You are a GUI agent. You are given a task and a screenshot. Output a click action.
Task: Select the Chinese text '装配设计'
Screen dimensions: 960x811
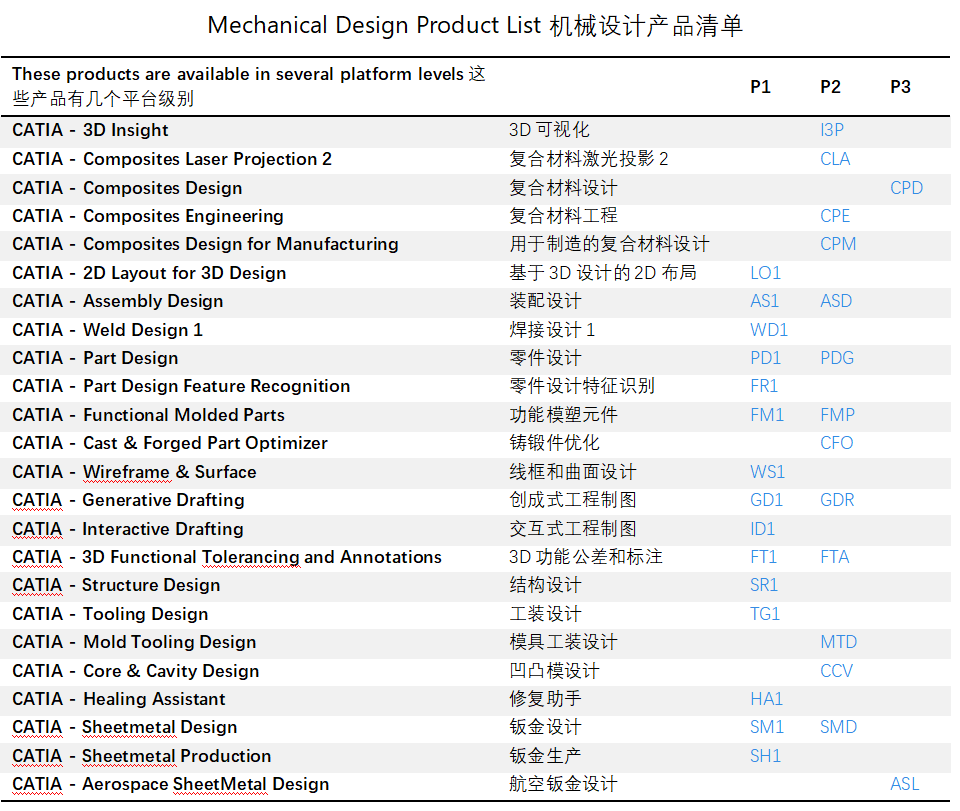[546, 301]
